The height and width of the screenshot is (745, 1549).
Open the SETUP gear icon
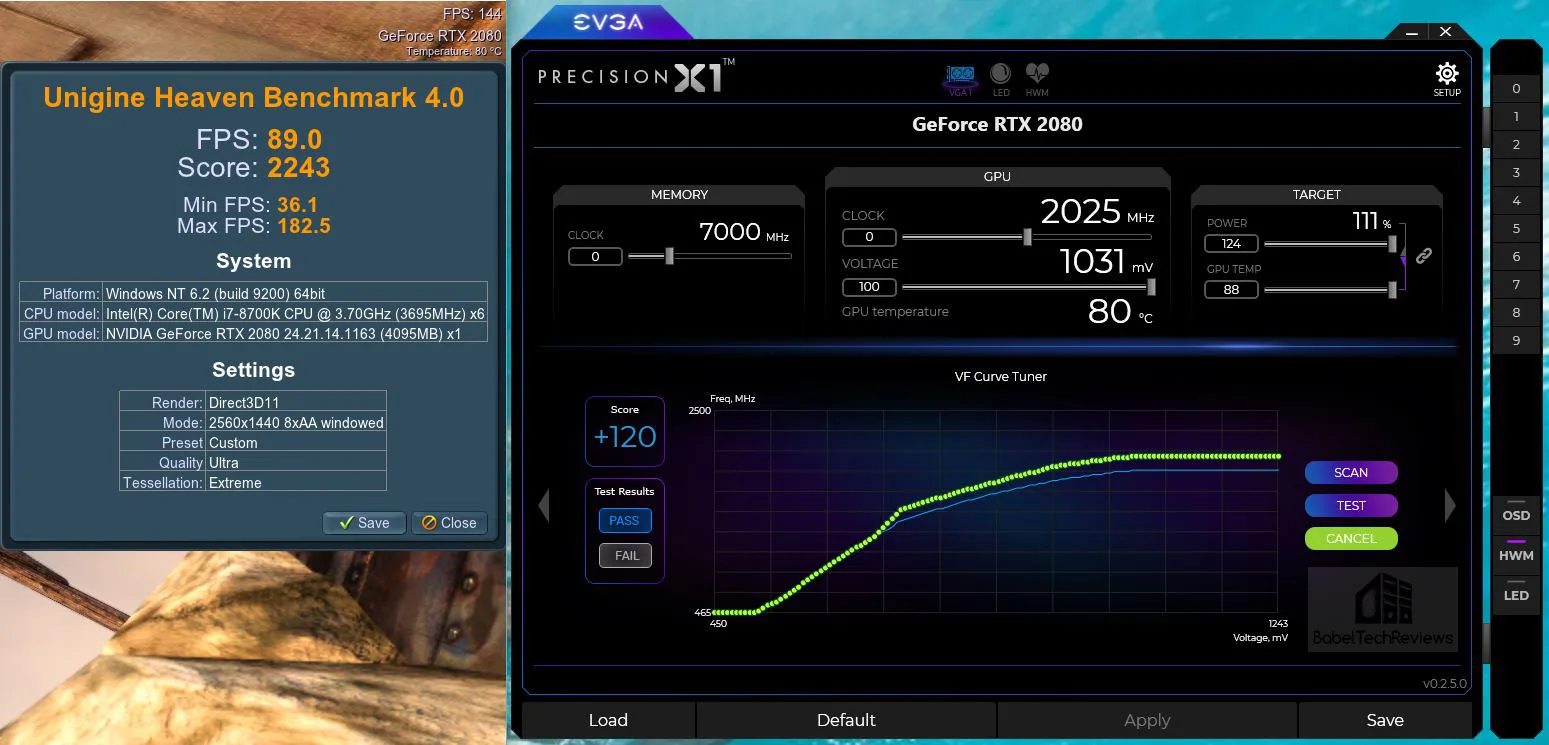click(x=1447, y=80)
